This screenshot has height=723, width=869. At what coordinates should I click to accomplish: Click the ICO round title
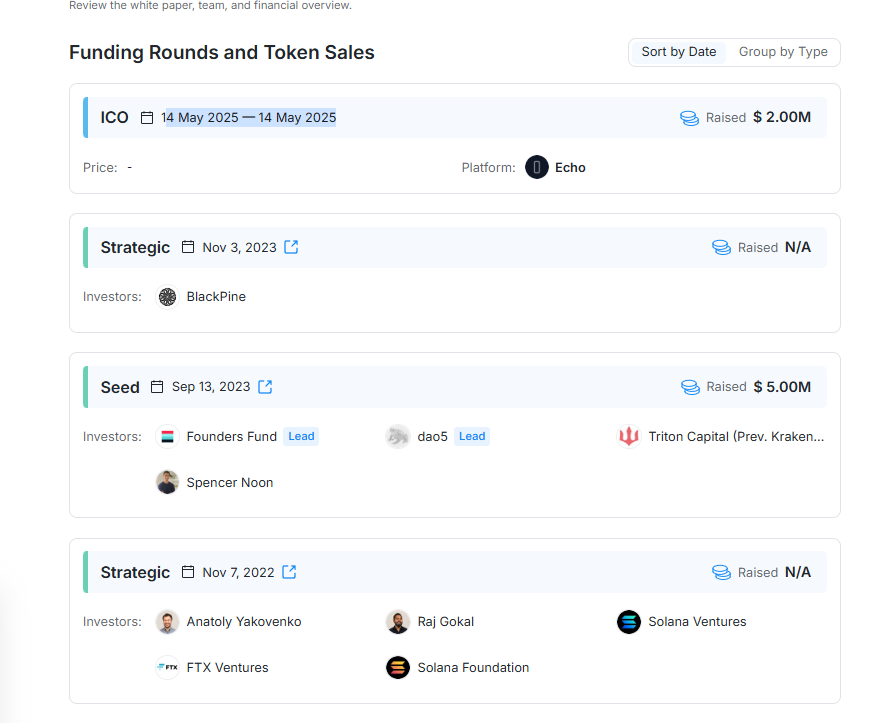114,117
